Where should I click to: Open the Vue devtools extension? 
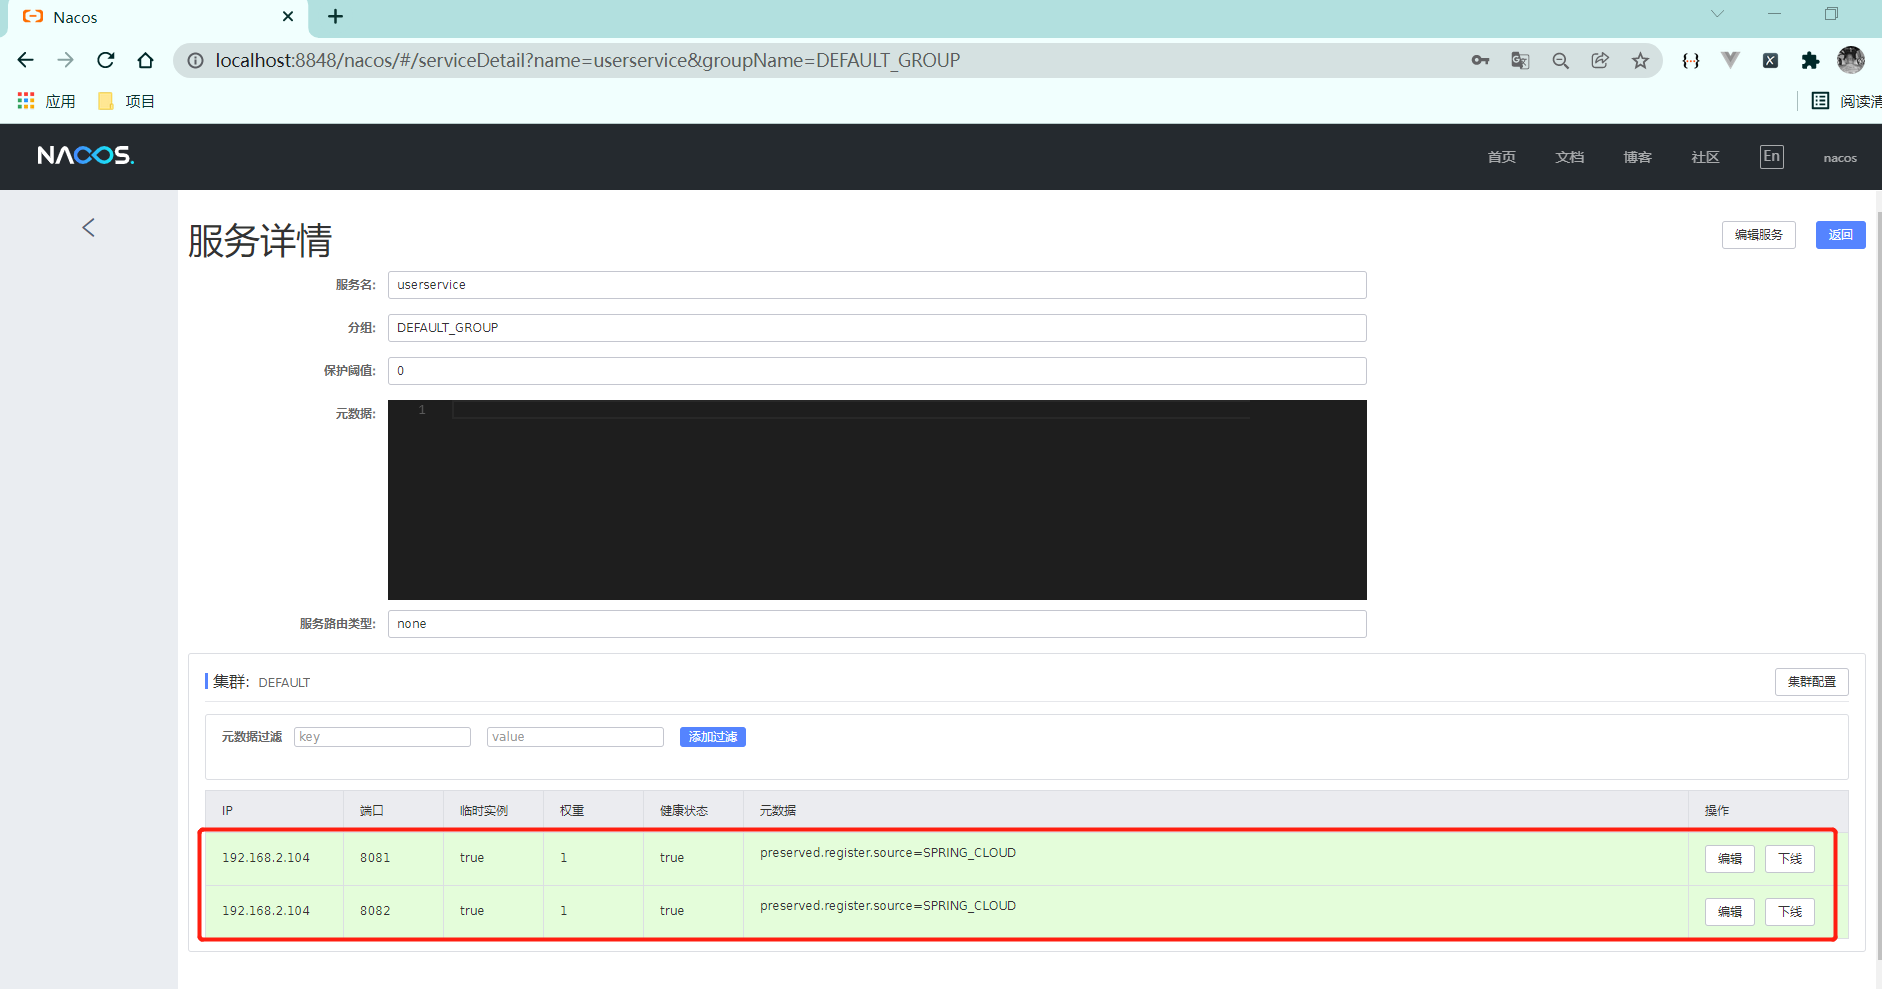click(1730, 60)
